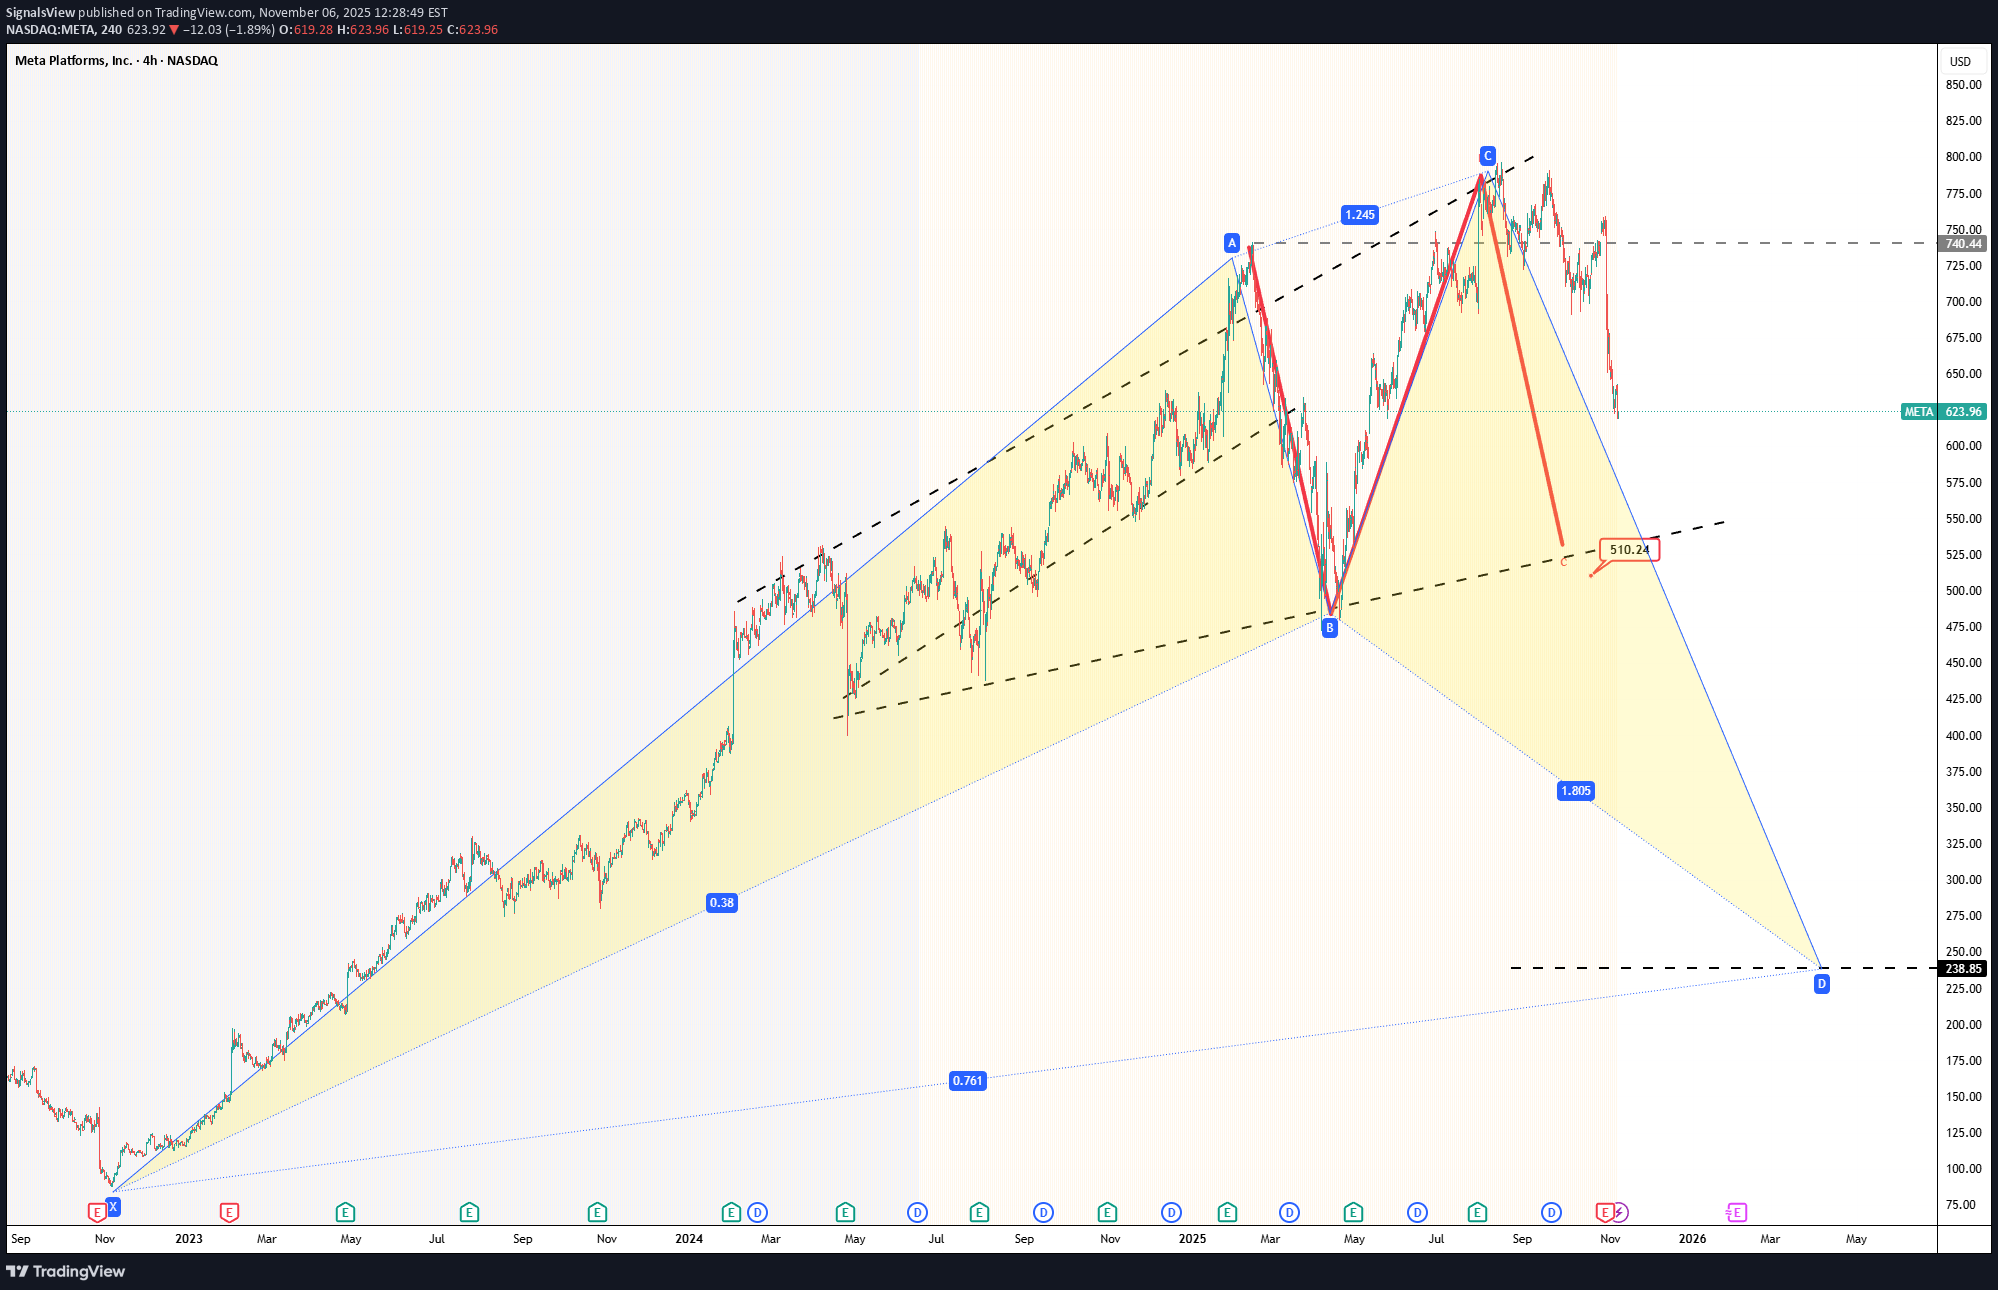Click the META 623.96 price tag on the right axis

pyautogui.click(x=1943, y=411)
